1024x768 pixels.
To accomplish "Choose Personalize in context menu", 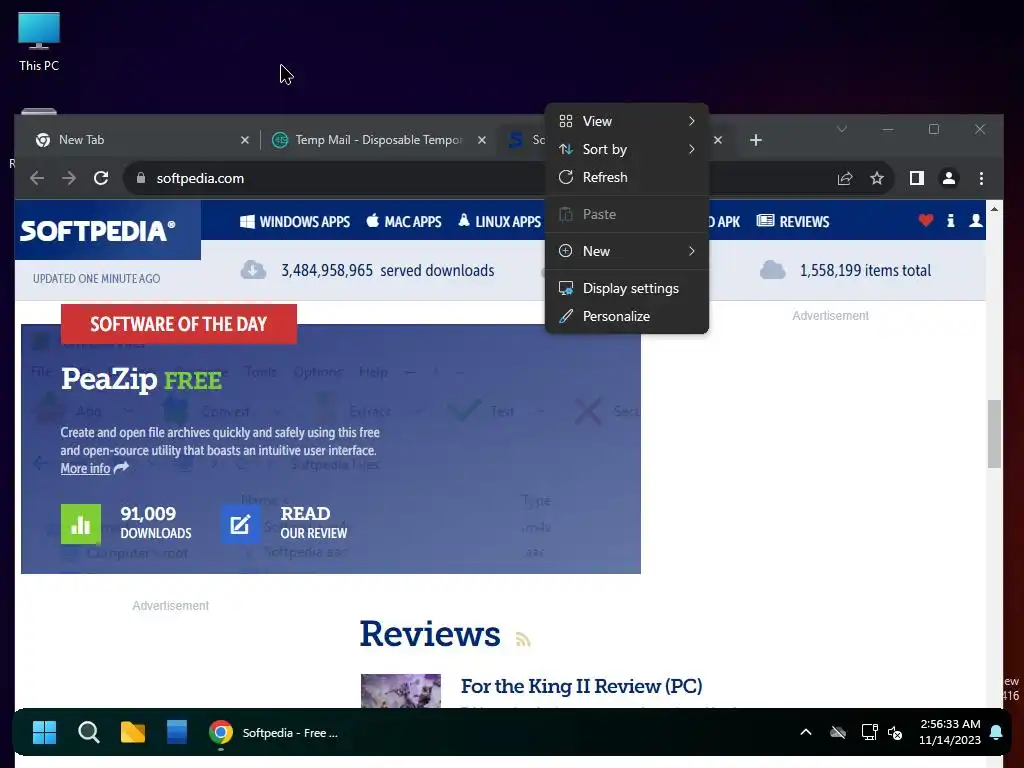I will [627, 317].
